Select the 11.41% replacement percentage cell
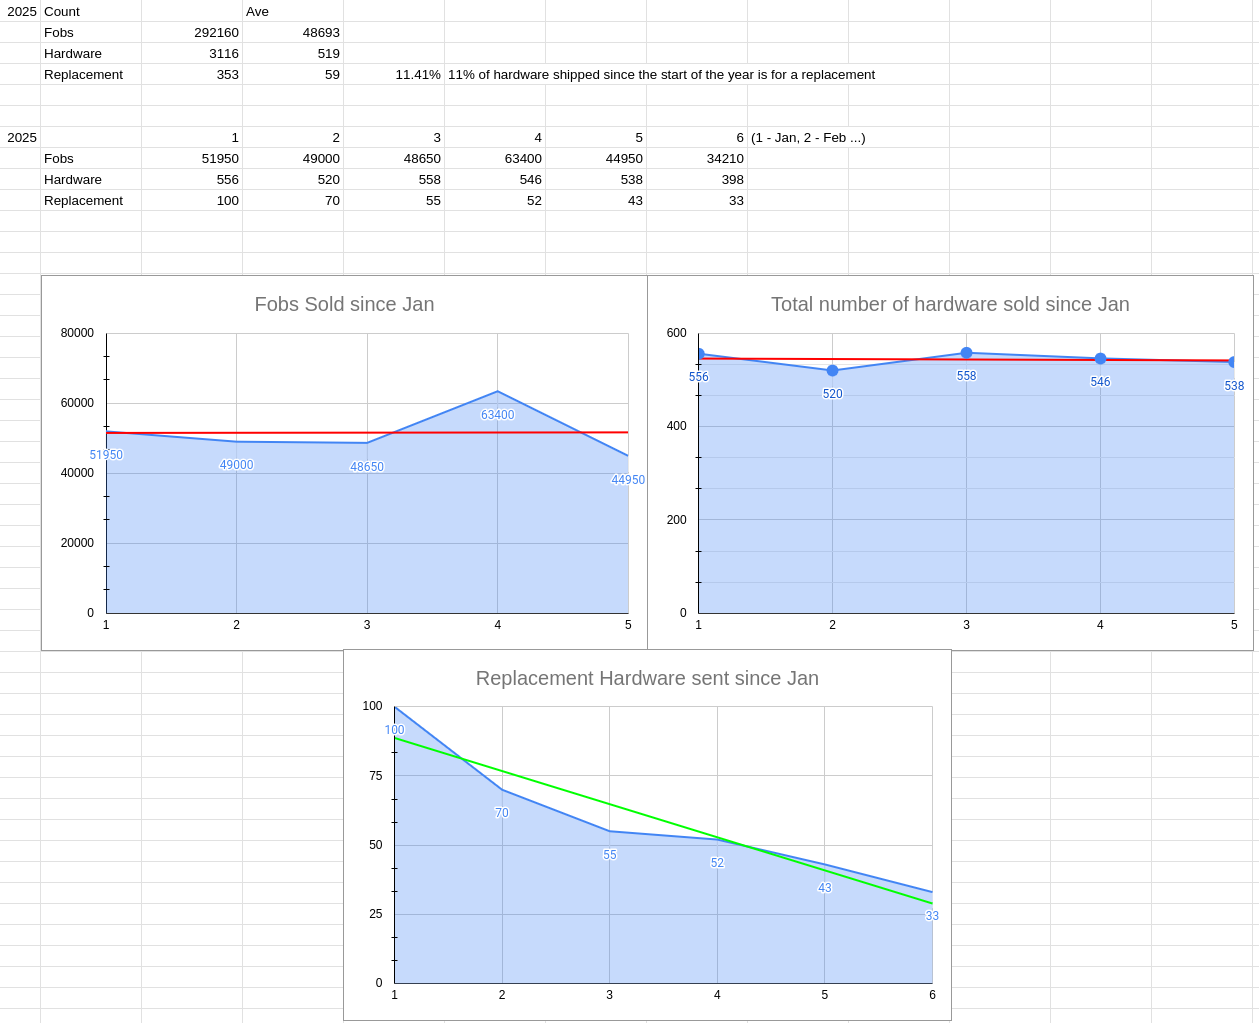 pos(394,75)
